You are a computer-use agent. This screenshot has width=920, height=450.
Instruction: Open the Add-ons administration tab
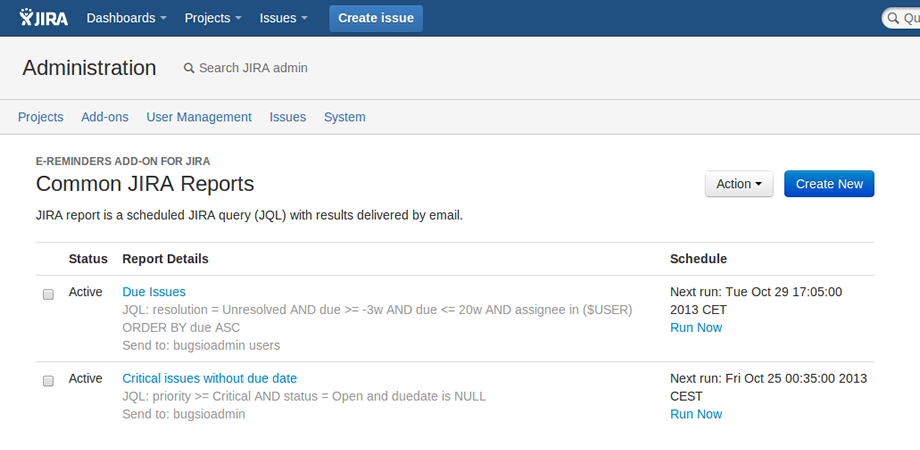104,117
